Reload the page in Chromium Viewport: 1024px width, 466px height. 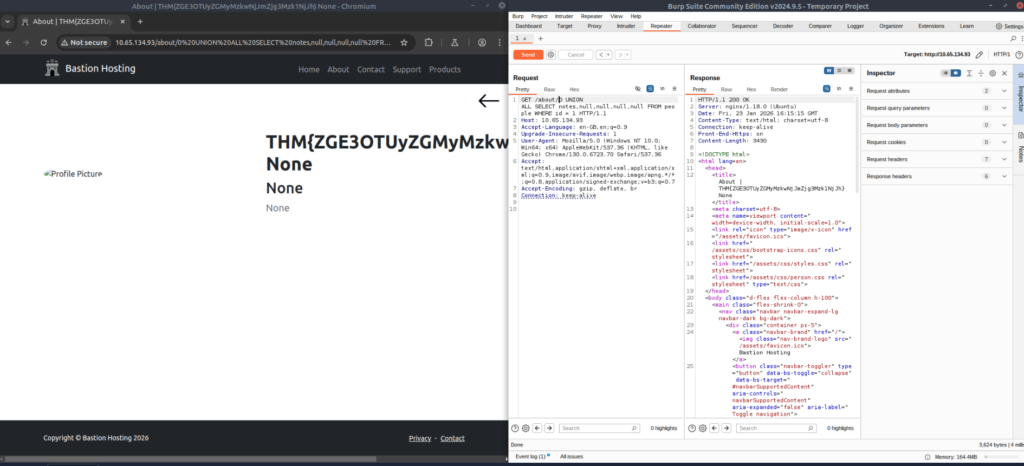pos(44,42)
